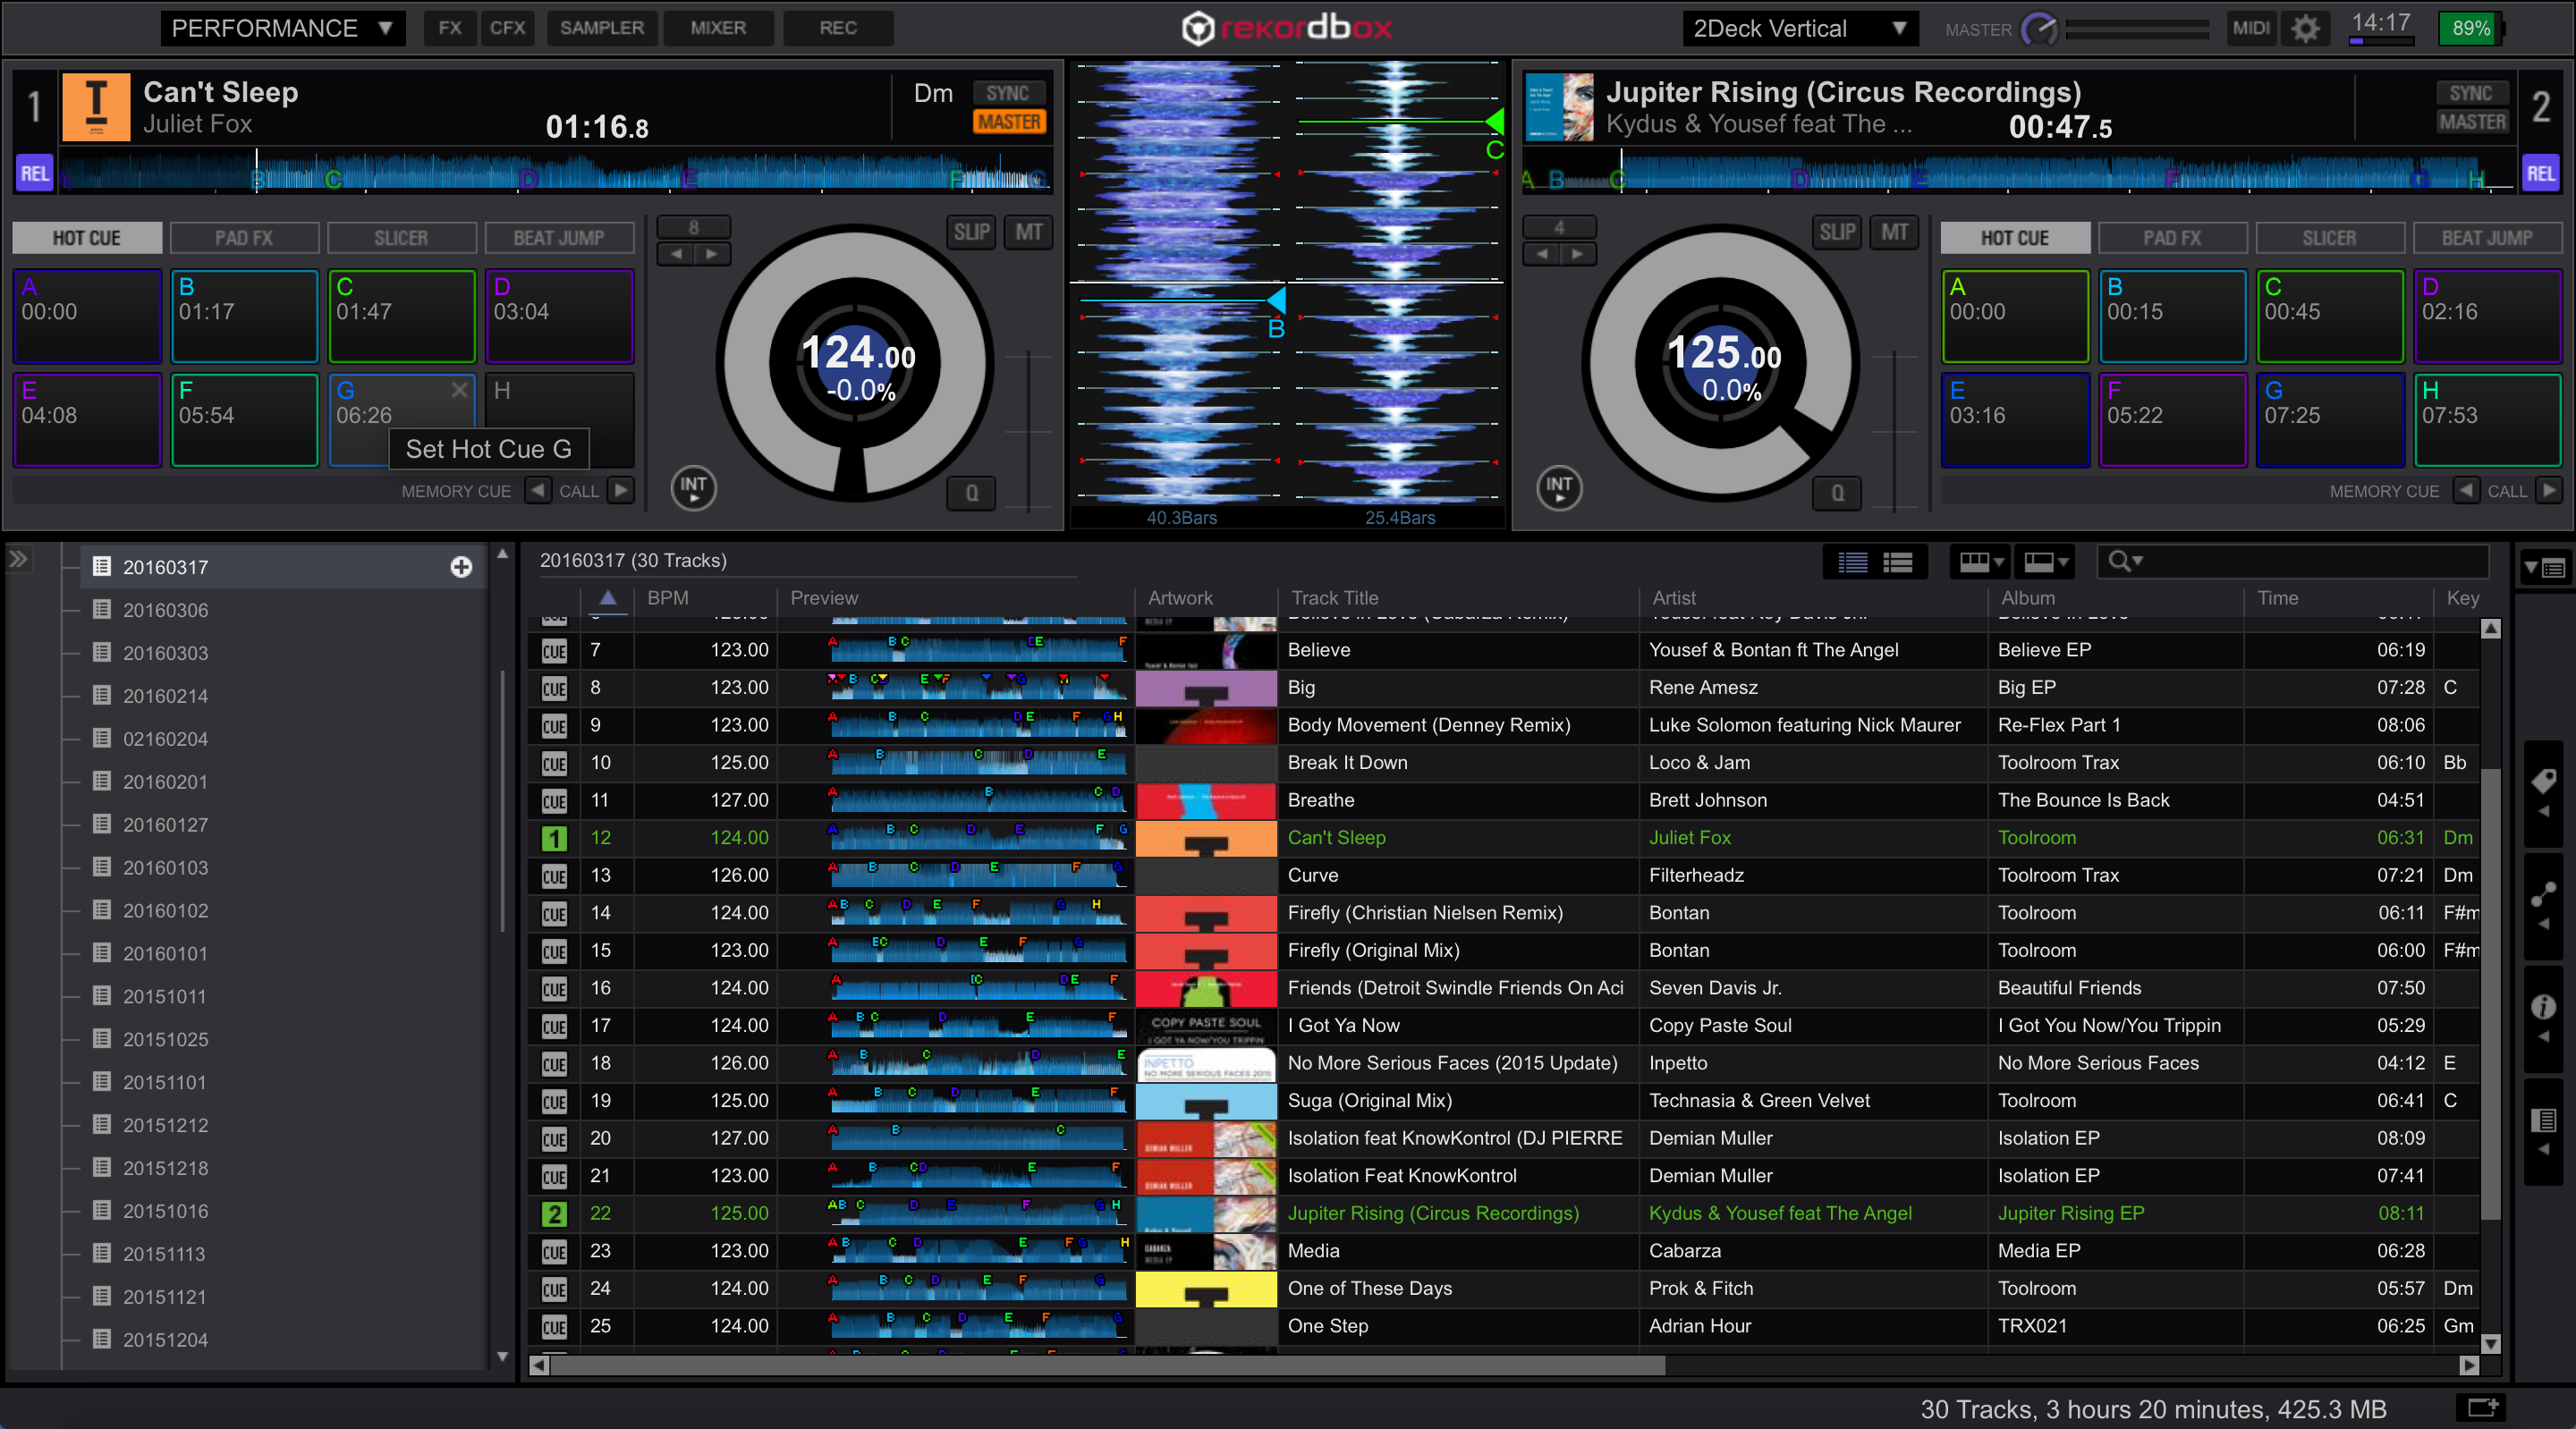Image resolution: width=2576 pixels, height=1429 pixels.
Task: Switch deck 1 to BEAT JUMP tab
Action: pyautogui.click(x=558, y=238)
